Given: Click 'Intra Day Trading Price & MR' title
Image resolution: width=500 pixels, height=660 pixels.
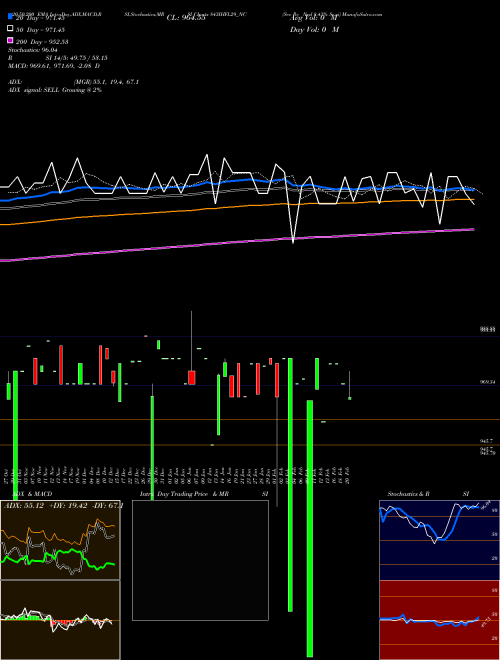Looking at the screenshot, I should click(184, 494).
